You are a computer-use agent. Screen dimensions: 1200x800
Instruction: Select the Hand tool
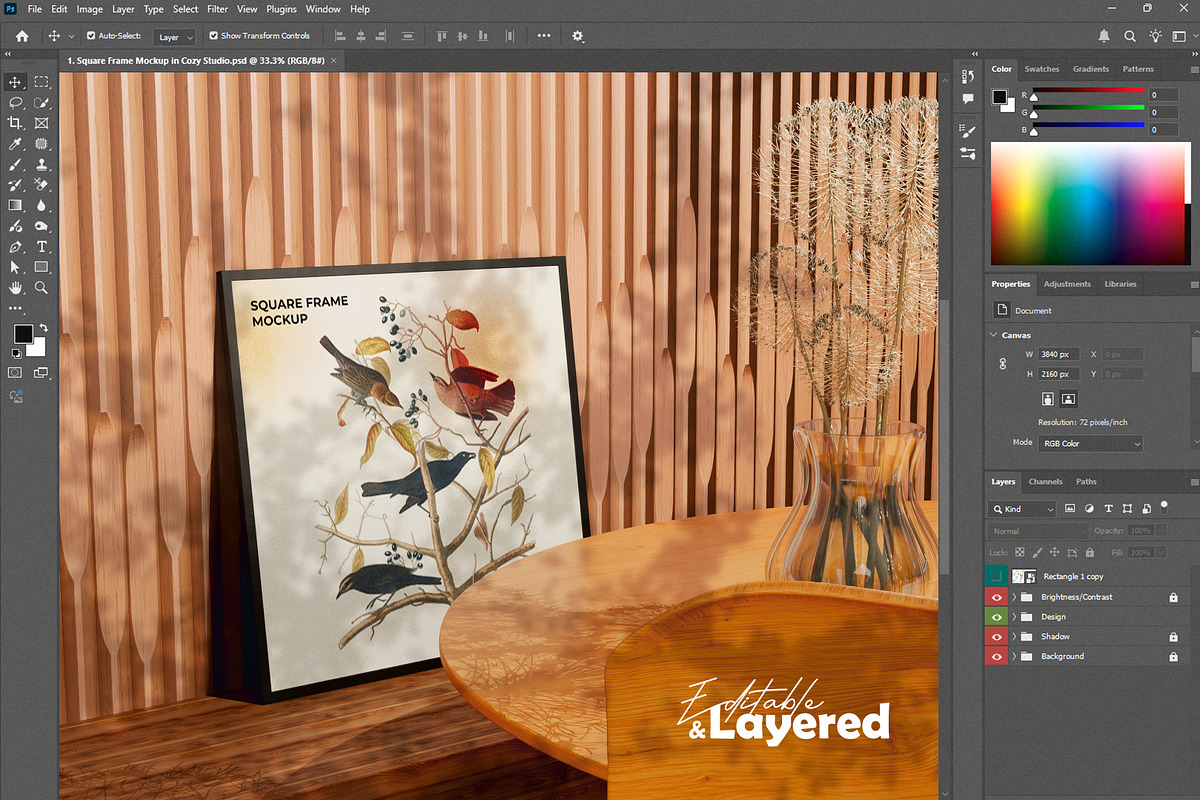coord(15,287)
